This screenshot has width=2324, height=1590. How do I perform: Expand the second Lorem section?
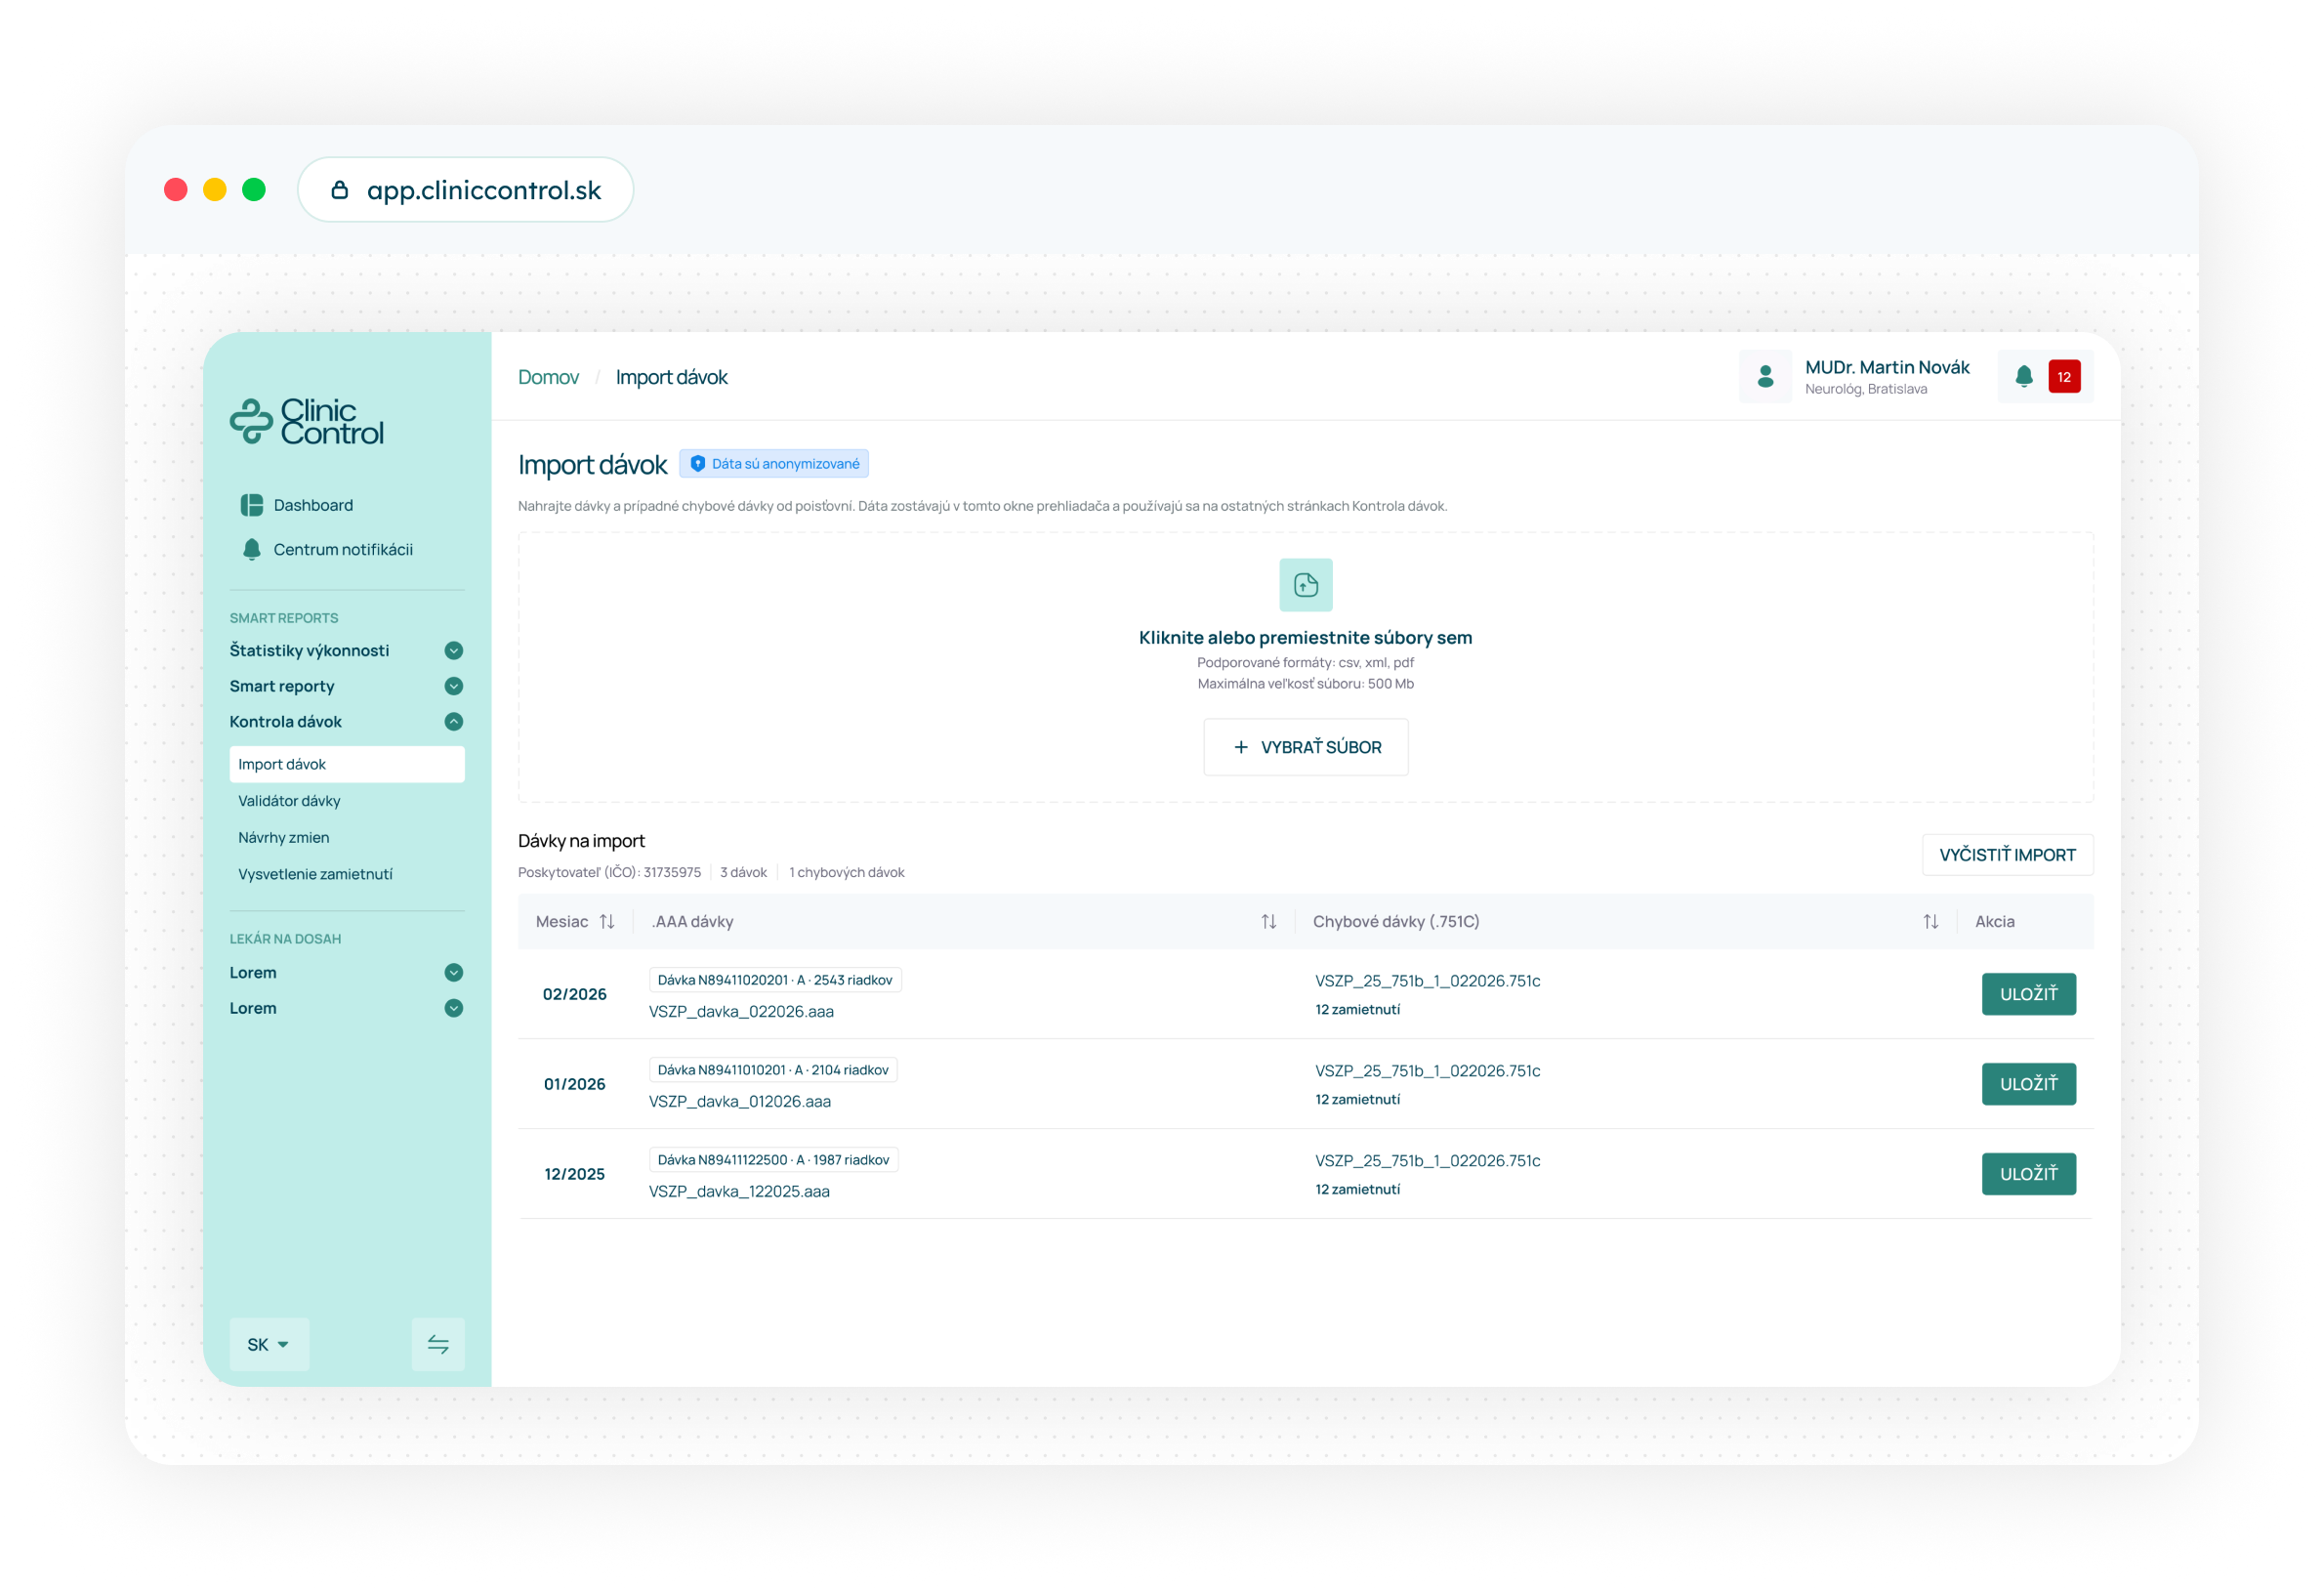pos(453,1008)
